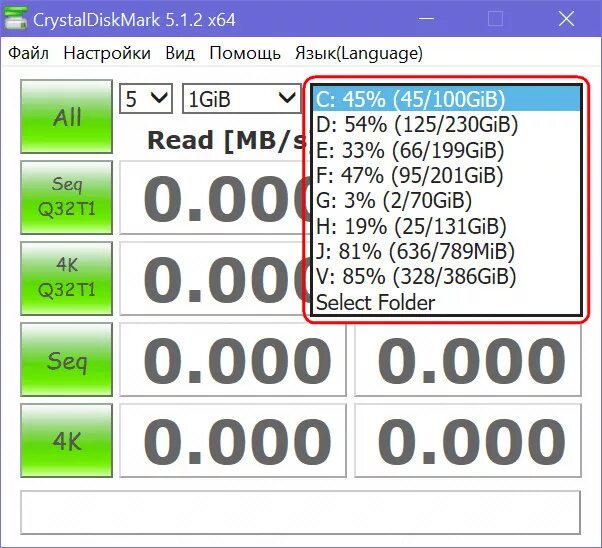Viewport: 602px width, 548px height.
Task: Select drive G: 3% (2/70GiB)
Action: pyautogui.click(x=447, y=200)
